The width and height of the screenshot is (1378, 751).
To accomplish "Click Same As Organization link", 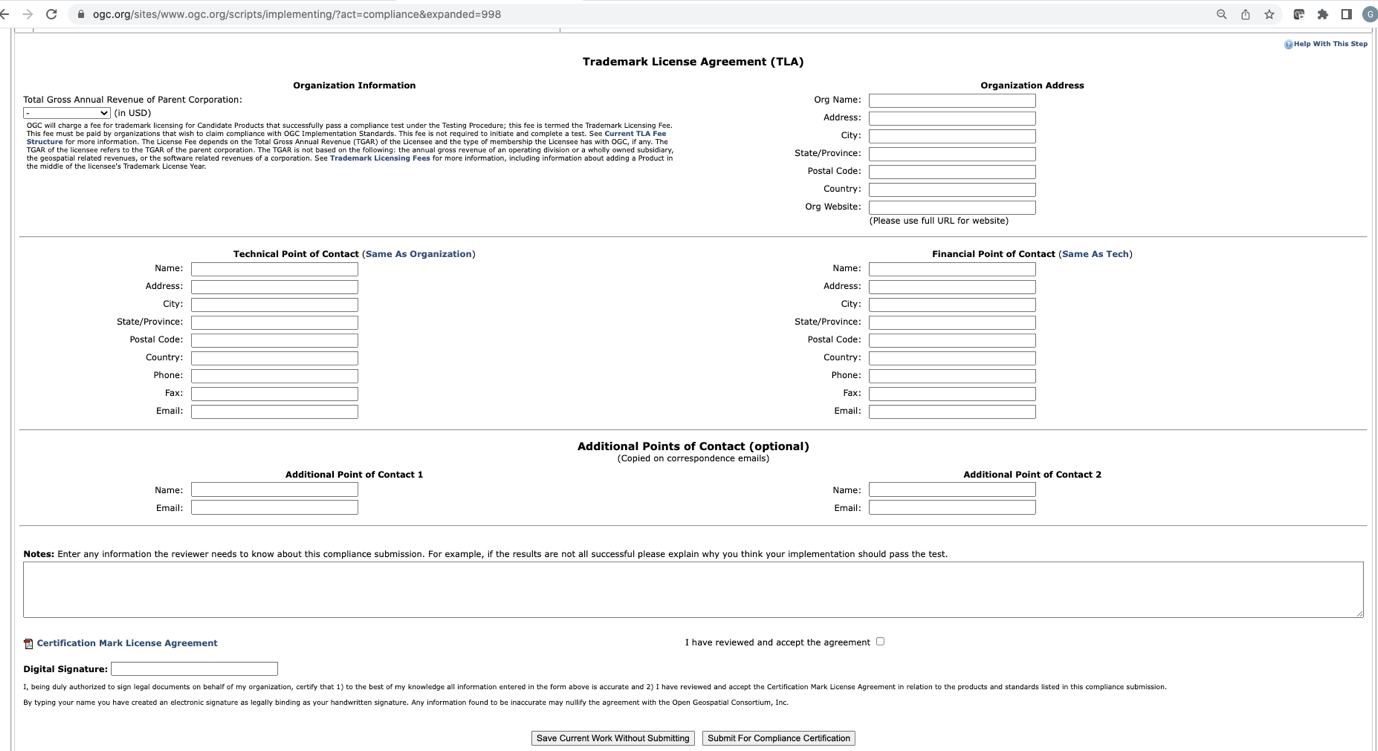I will [x=418, y=254].
